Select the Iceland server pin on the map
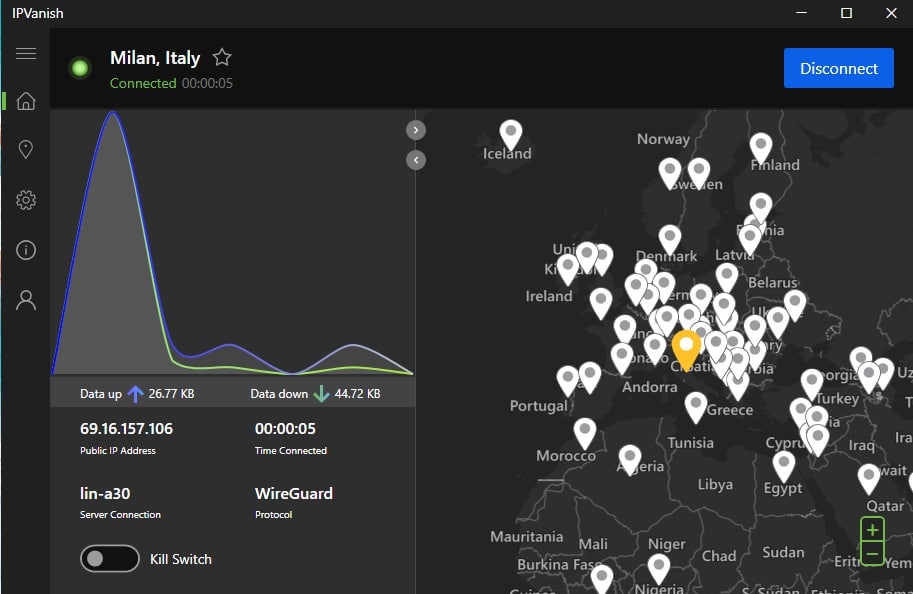This screenshot has height=594, width=913. click(511, 135)
